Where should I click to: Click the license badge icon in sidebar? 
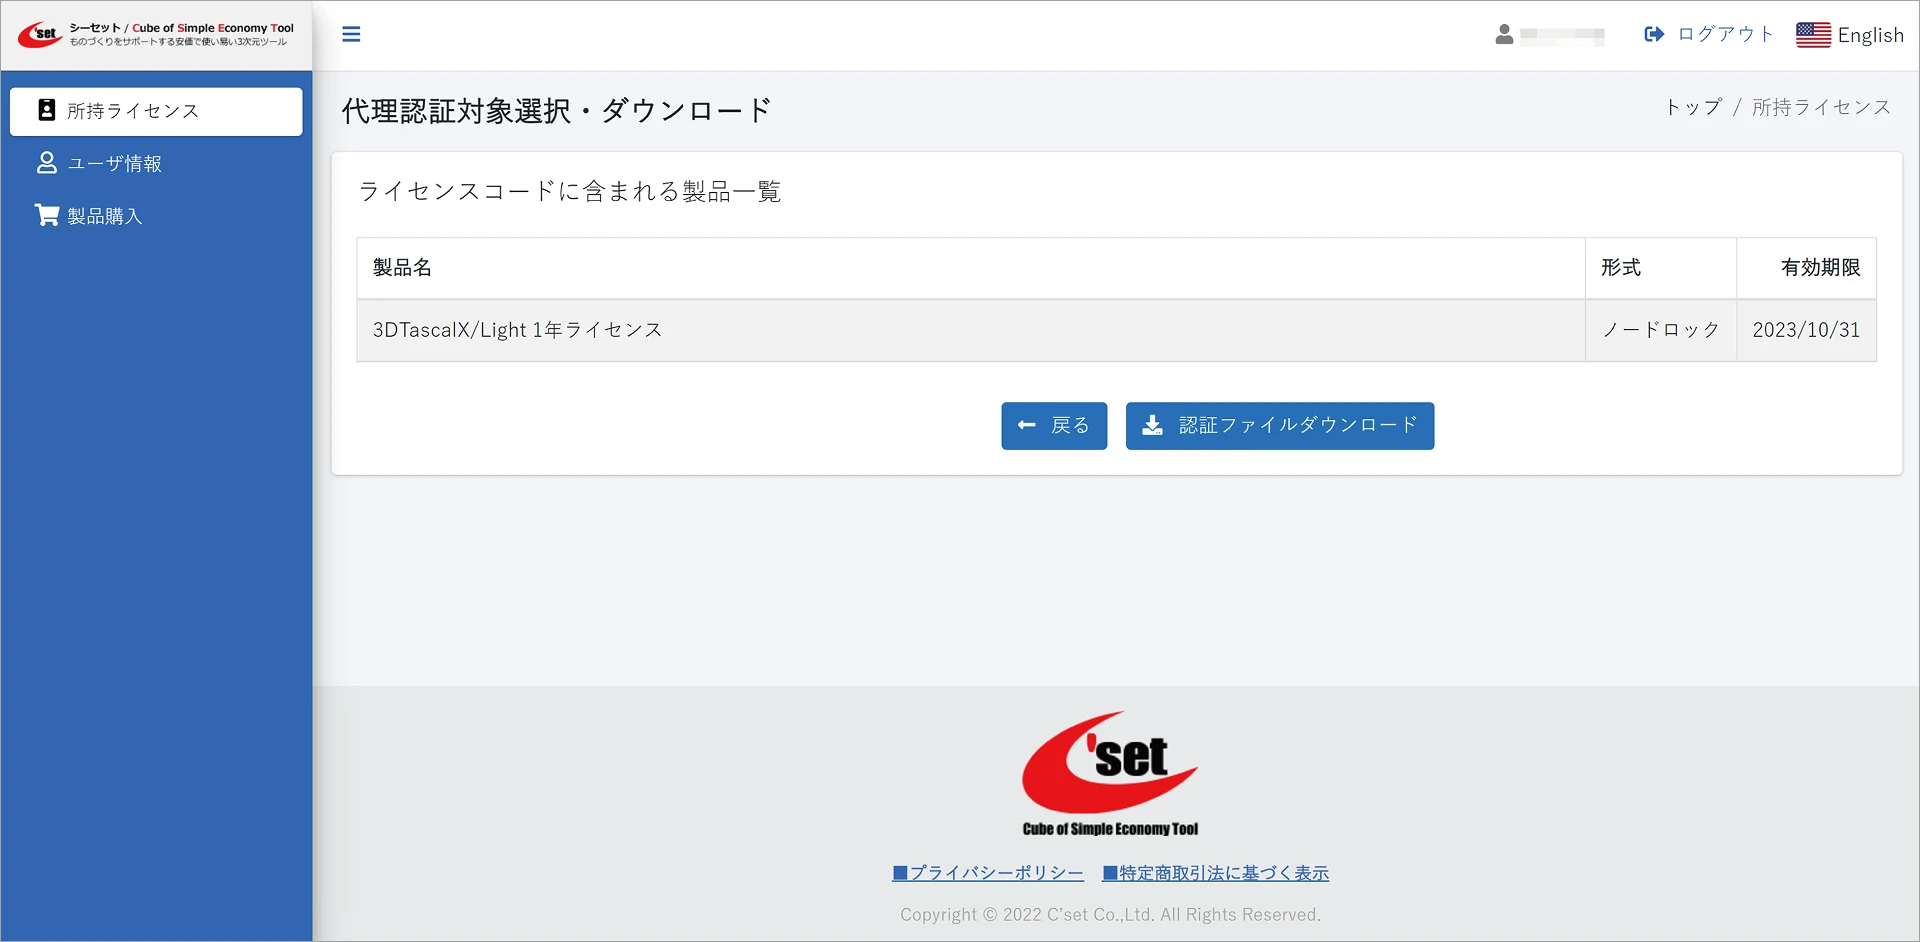click(x=47, y=111)
